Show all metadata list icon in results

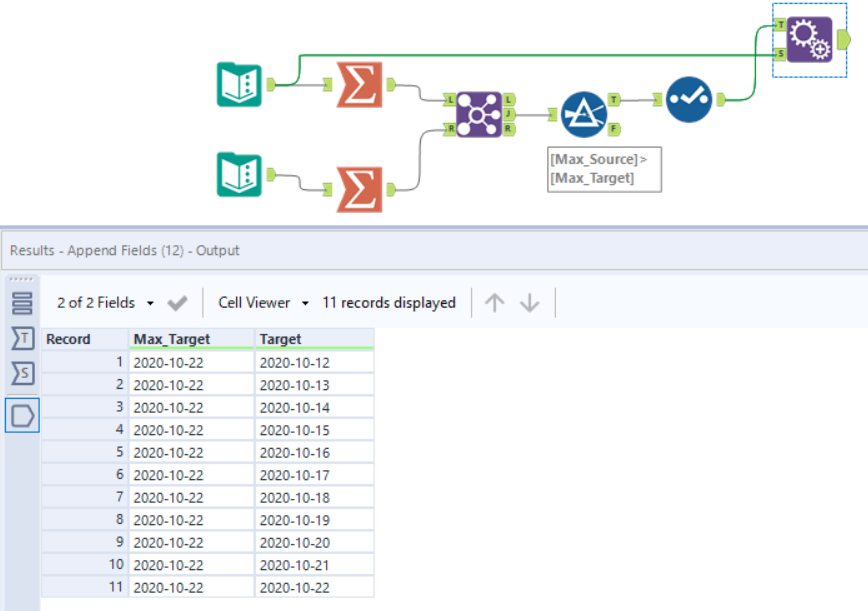coord(22,303)
